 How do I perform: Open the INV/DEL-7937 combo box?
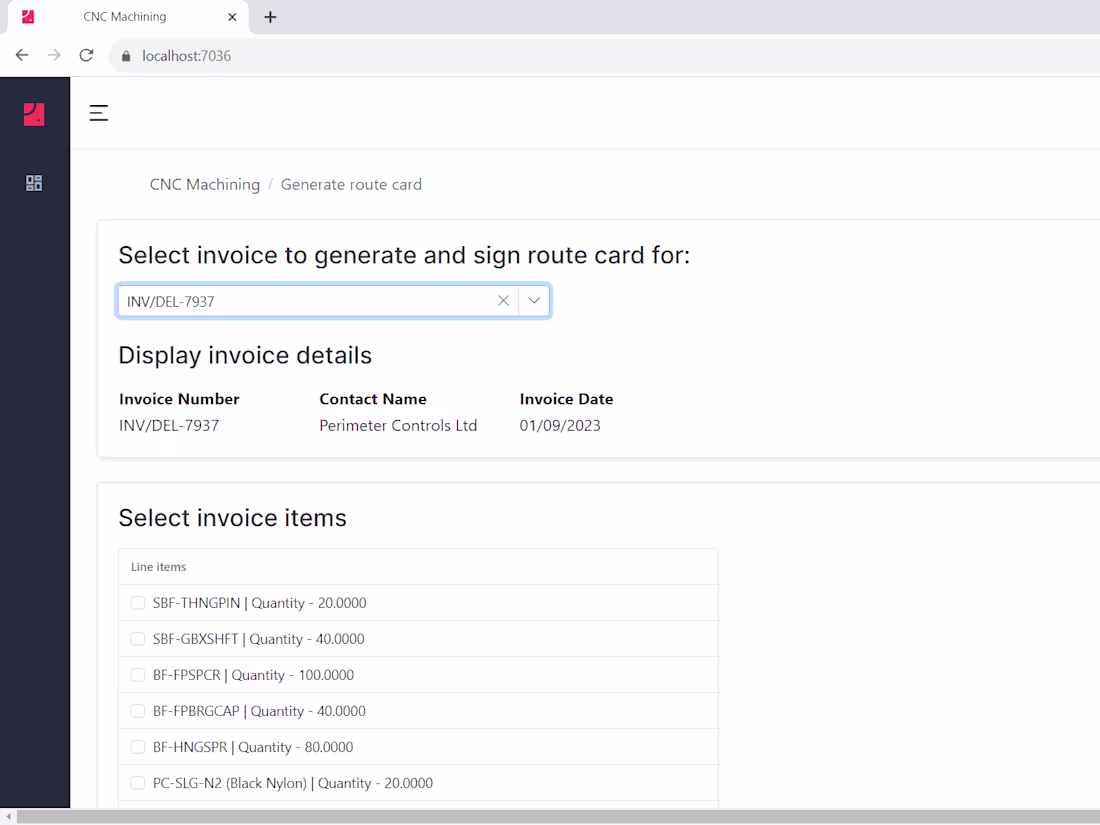pos(300,300)
